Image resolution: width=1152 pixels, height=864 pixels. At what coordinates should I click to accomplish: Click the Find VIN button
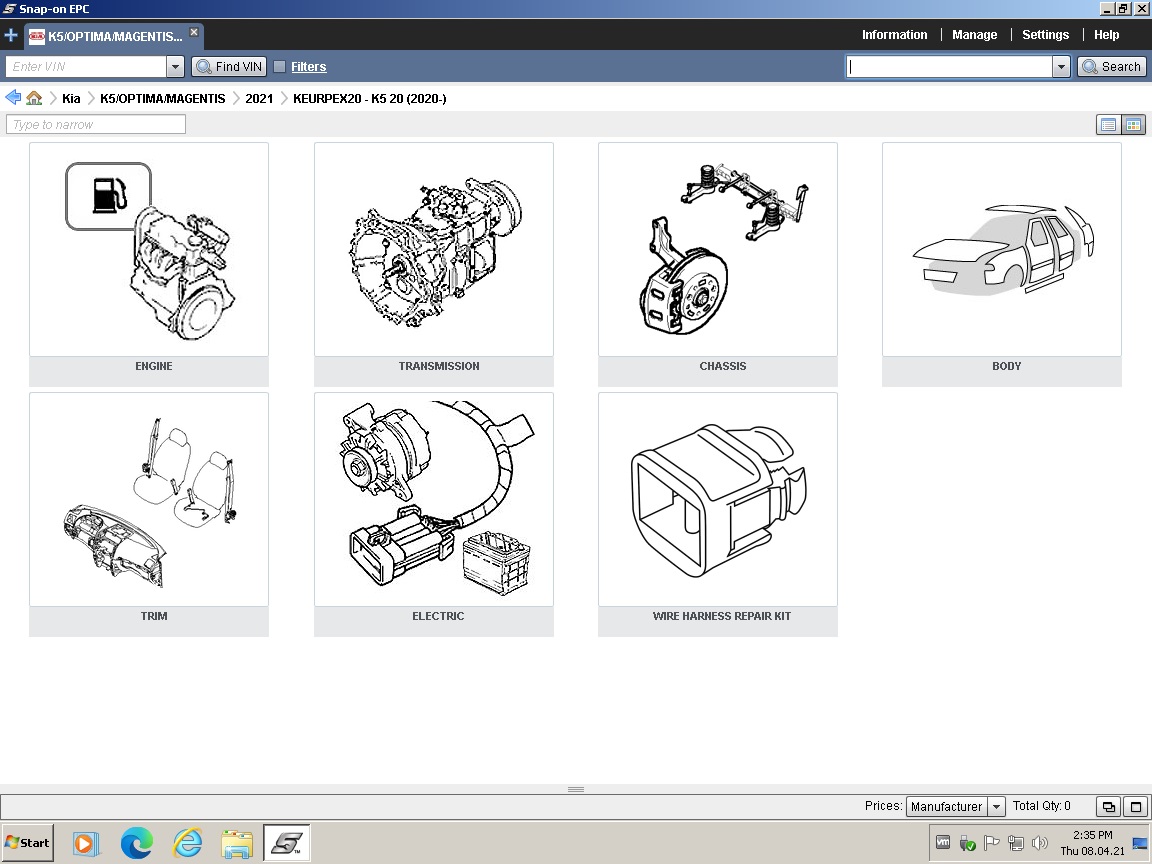click(x=229, y=67)
